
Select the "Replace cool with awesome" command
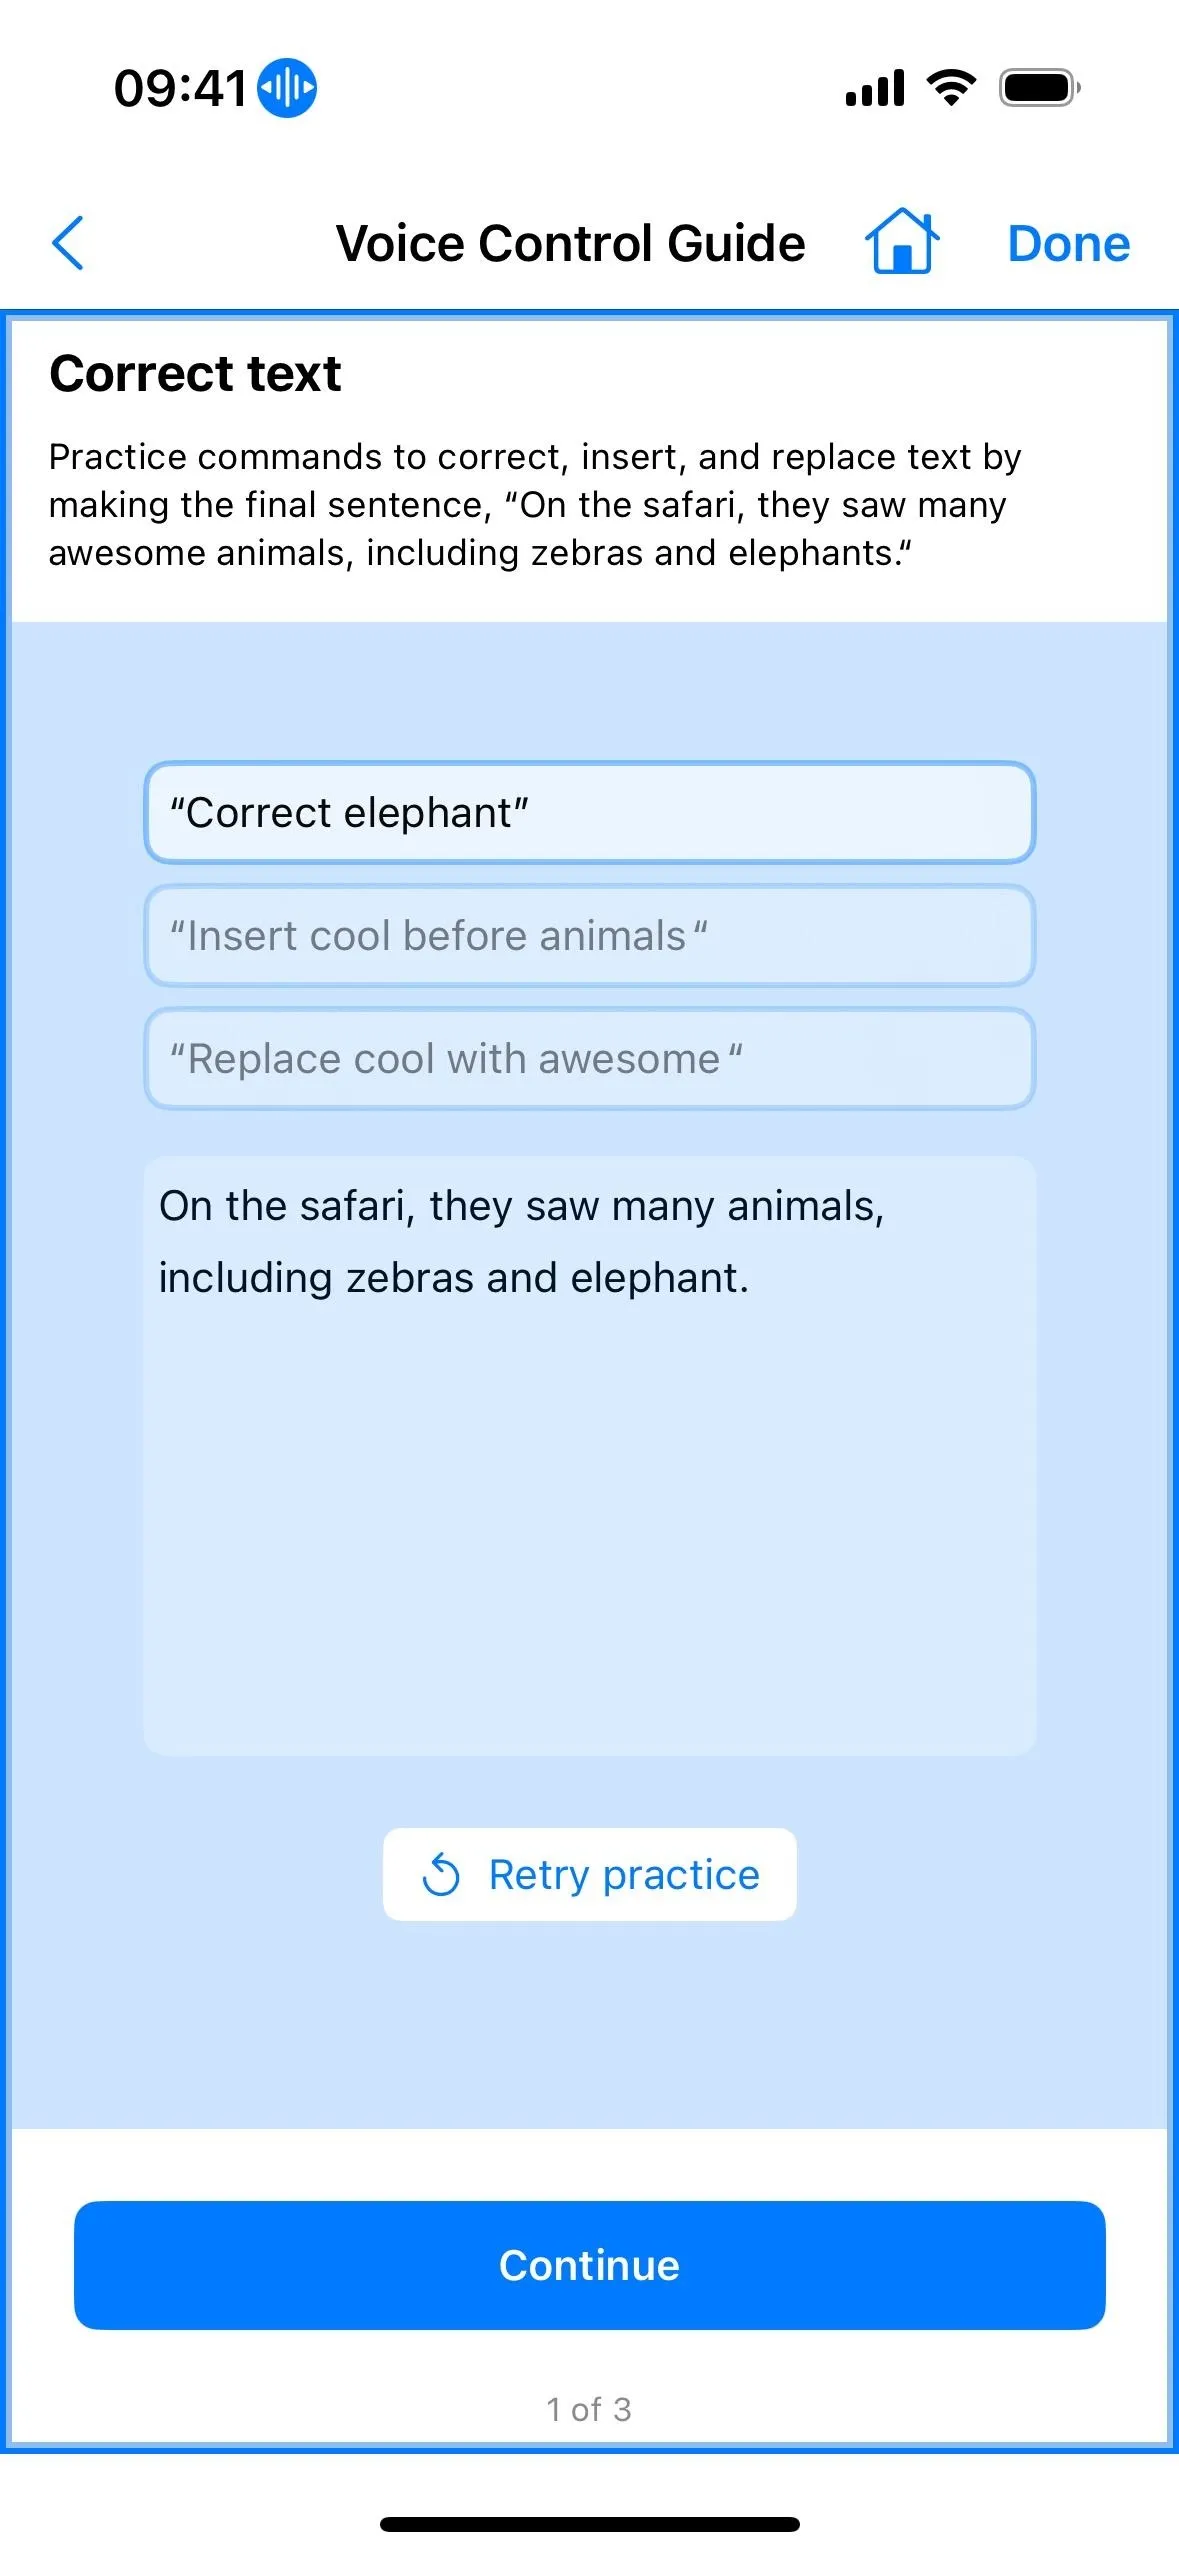[x=589, y=1058]
